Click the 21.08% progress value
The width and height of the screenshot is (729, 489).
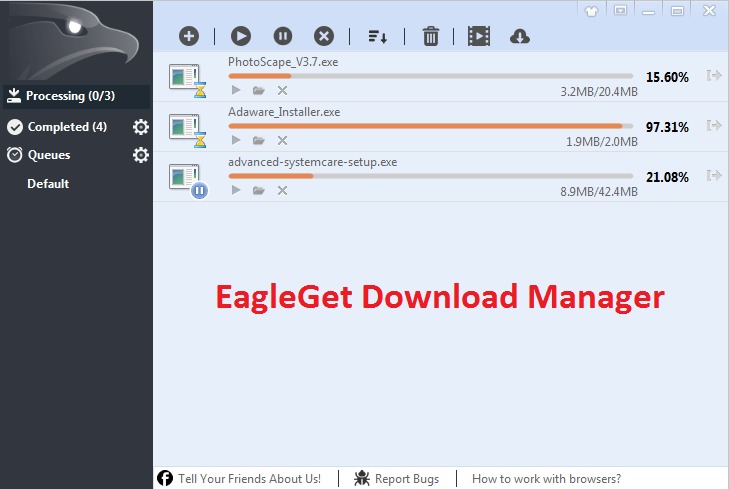click(667, 177)
